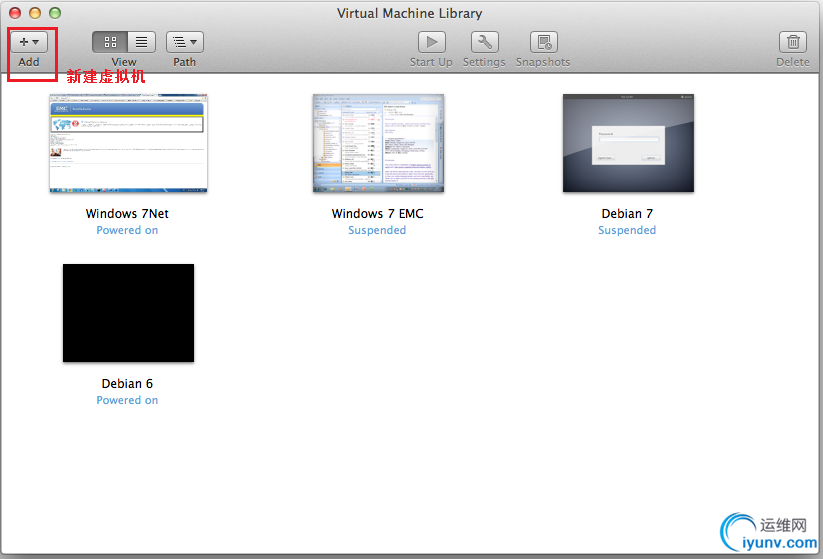Select the Debian 6 black thumbnail
The width and height of the screenshot is (823, 559).
coord(129,313)
